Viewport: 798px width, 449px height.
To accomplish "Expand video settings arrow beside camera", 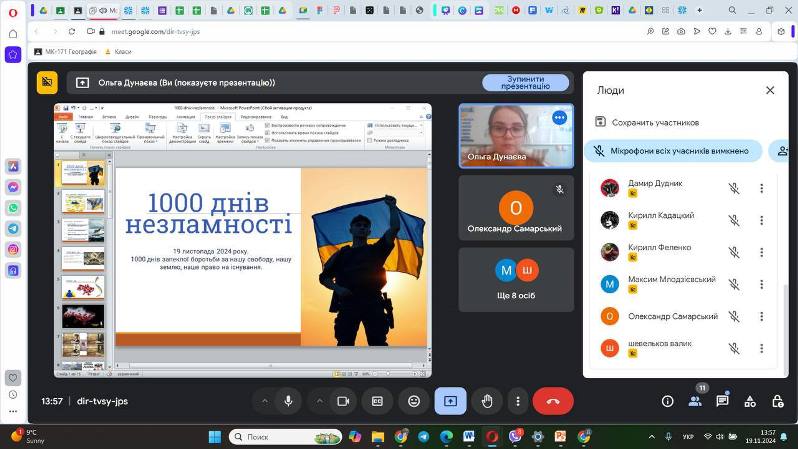I will (x=320, y=401).
